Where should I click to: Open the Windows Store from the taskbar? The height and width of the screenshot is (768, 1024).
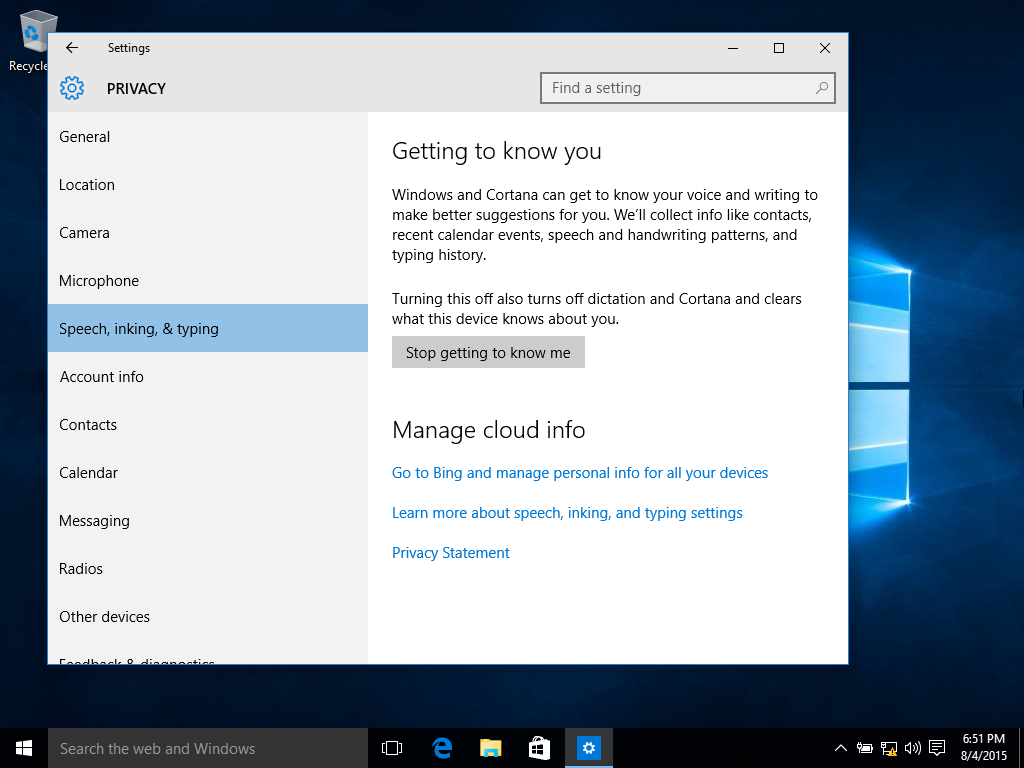[x=539, y=748]
